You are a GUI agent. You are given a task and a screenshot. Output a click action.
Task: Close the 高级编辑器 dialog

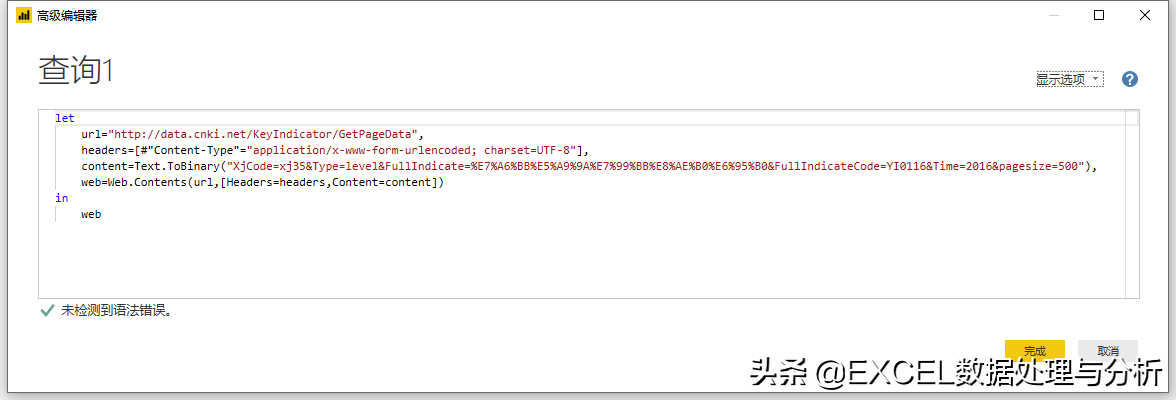point(1144,15)
